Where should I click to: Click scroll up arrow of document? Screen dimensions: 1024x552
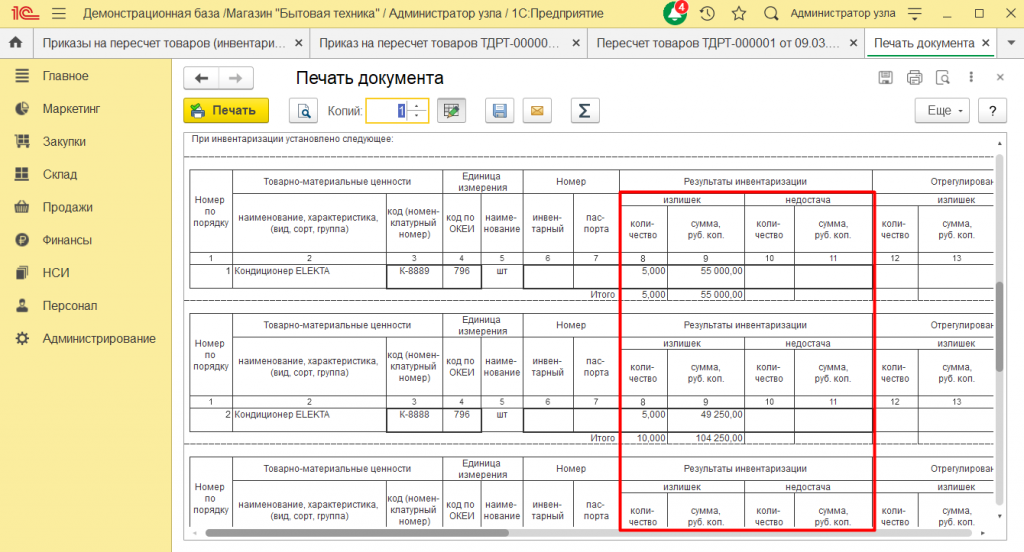tap(999, 143)
